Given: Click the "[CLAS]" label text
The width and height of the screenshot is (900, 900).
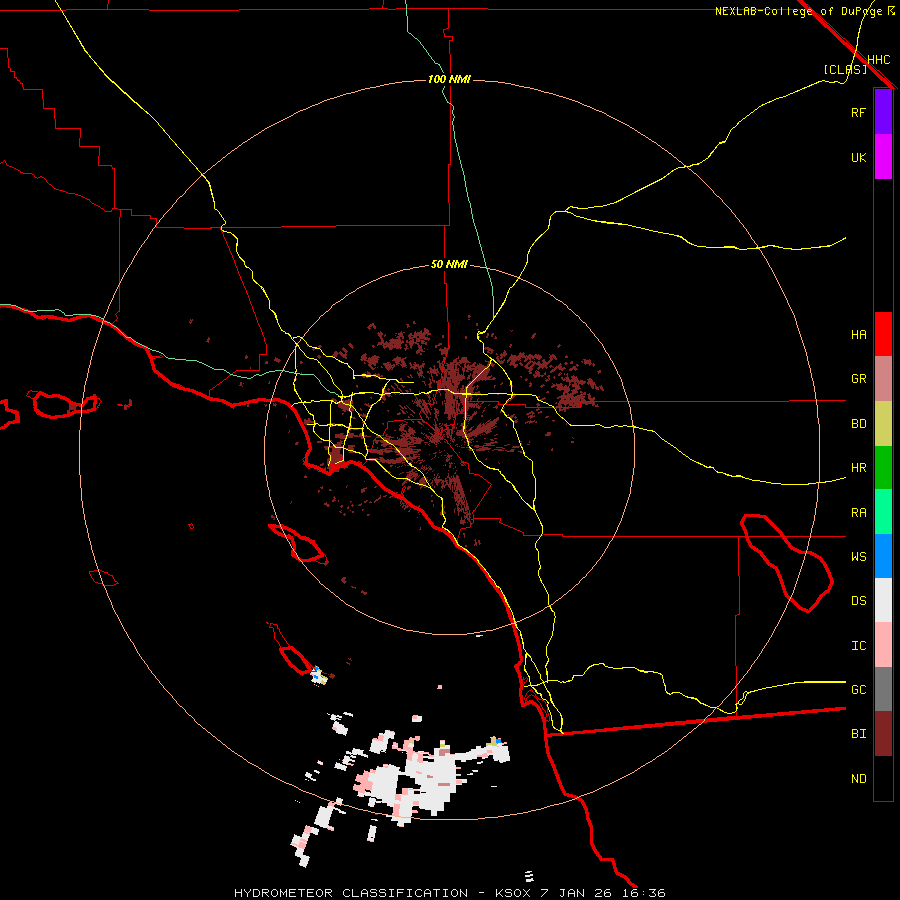Looking at the screenshot, I should coord(845,69).
